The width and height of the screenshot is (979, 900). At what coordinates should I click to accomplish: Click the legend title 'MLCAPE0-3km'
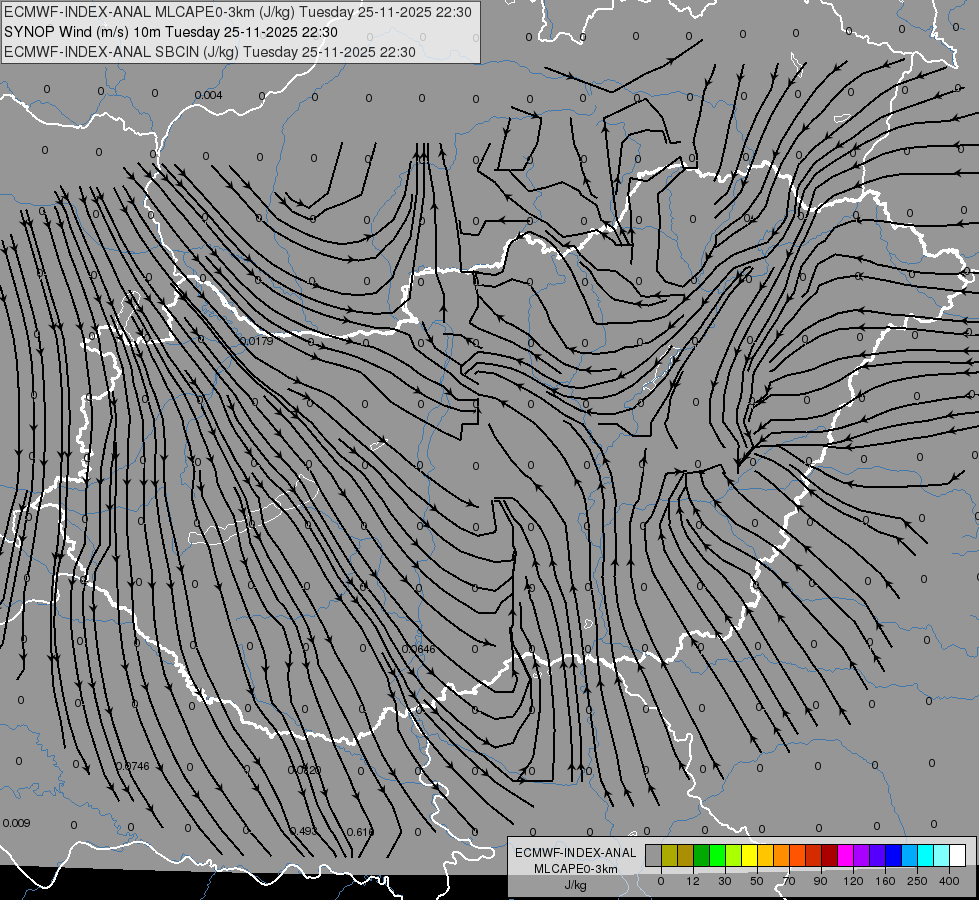click(x=575, y=869)
